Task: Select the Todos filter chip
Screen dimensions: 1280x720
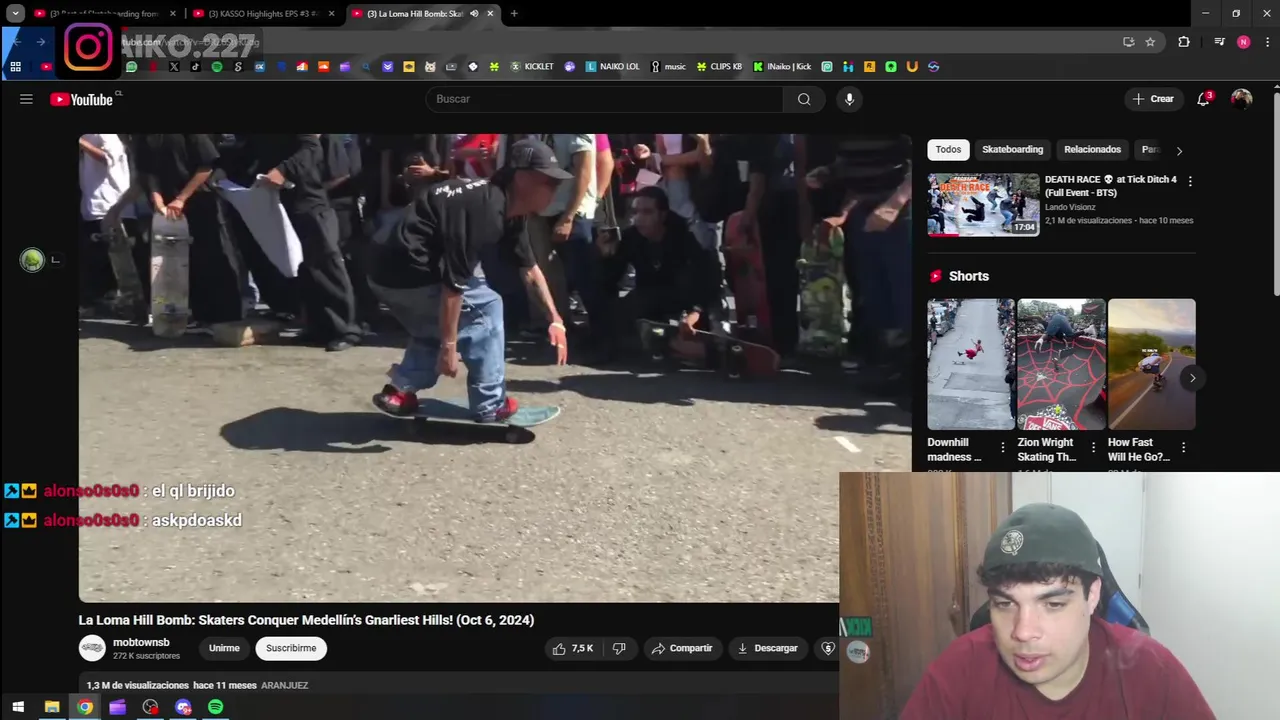Action: (948, 150)
